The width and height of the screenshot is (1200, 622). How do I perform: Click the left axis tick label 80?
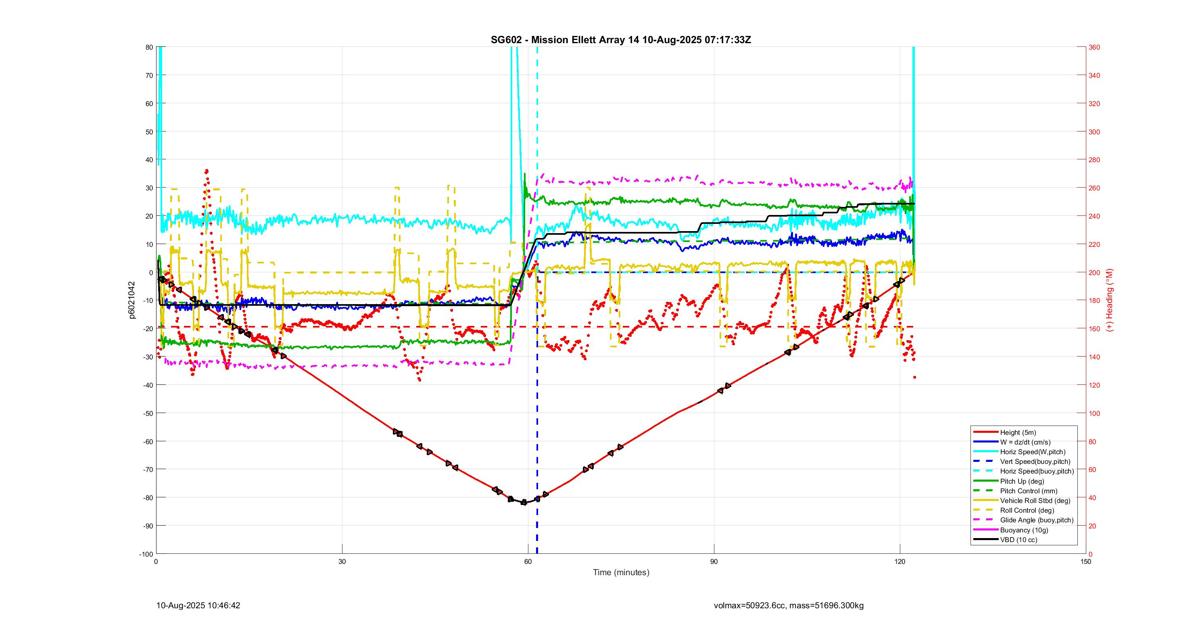click(148, 47)
